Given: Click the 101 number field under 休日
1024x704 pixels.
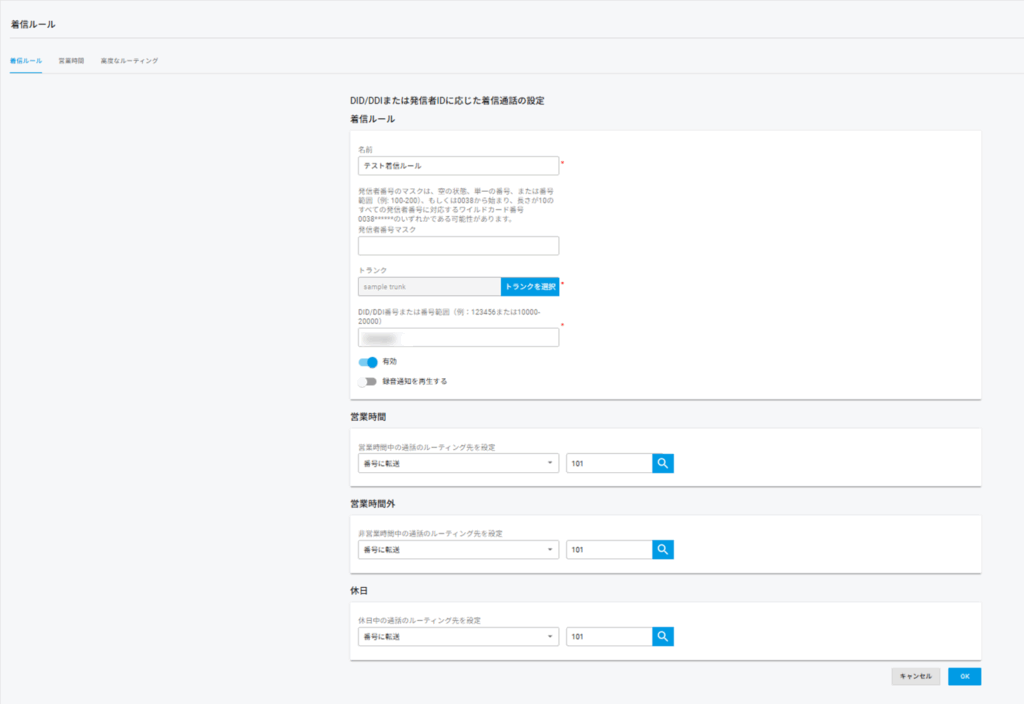Looking at the screenshot, I should coord(608,636).
